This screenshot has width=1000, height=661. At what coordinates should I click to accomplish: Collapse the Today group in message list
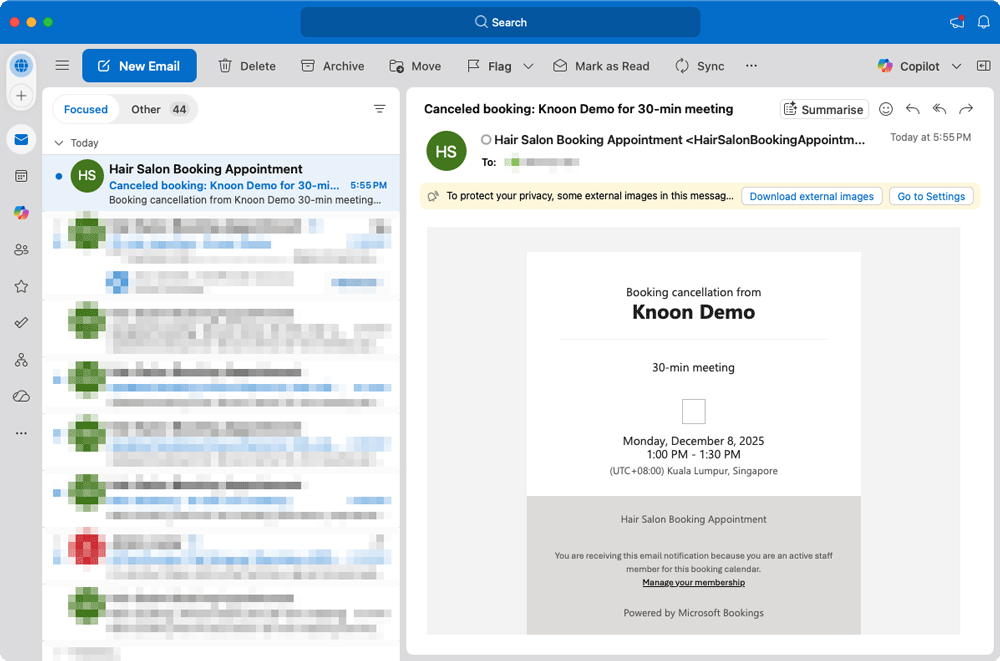click(x=59, y=143)
